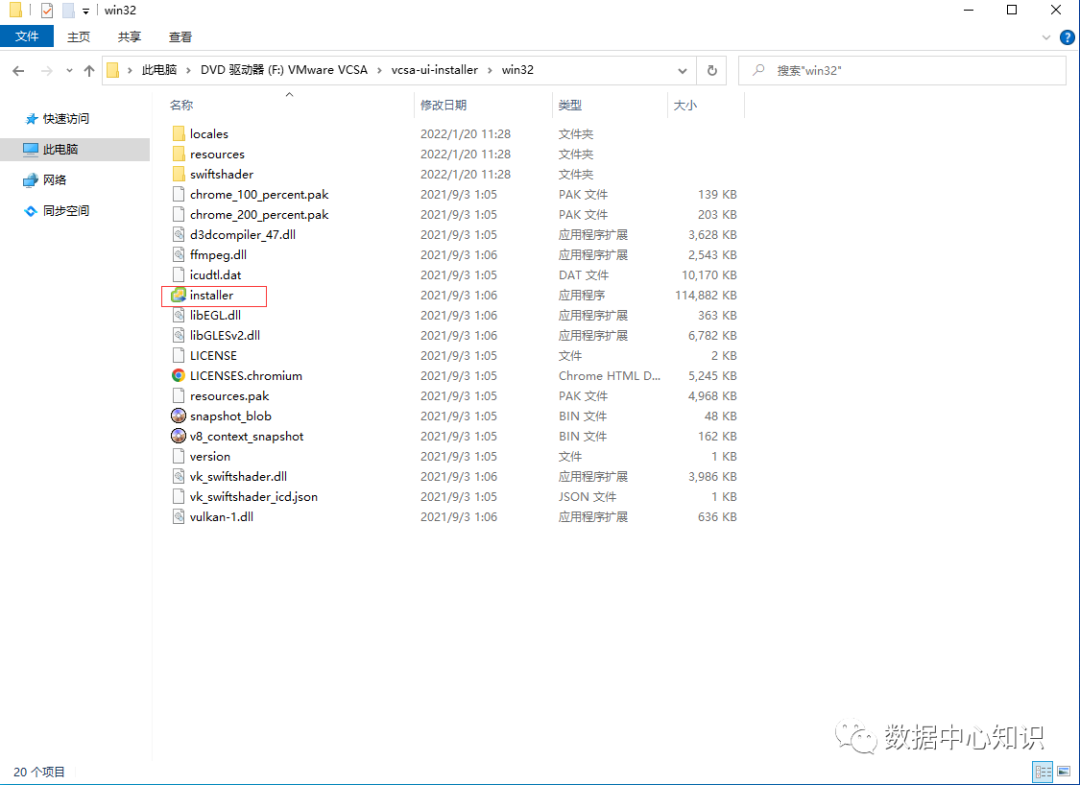Select 网络 in navigation pane
This screenshot has height=785, width=1080.
click(x=54, y=180)
